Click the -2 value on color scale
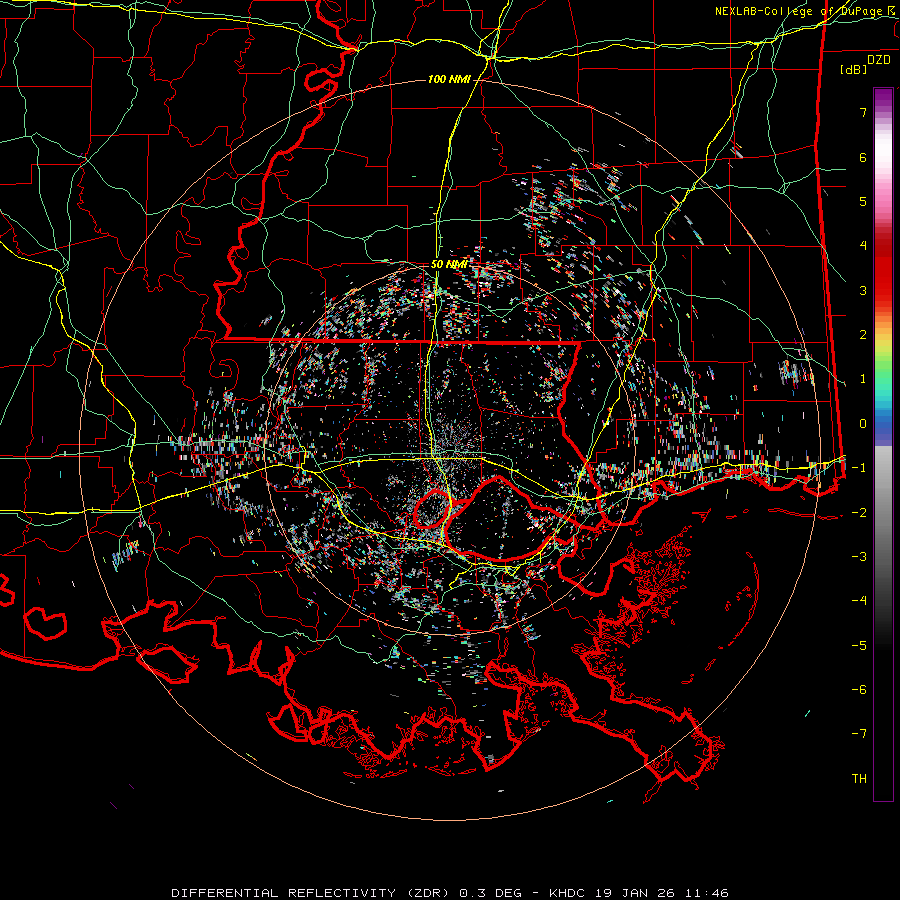This screenshot has height=900, width=900. pos(859,513)
